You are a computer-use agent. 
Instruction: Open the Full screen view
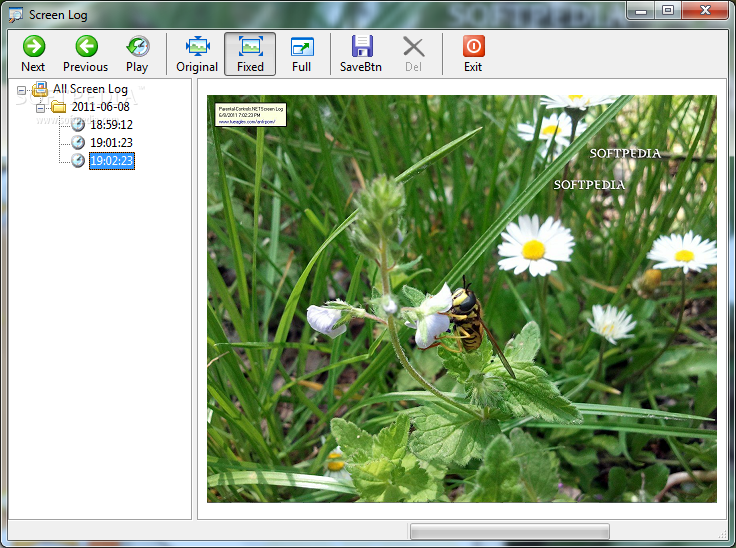301,54
